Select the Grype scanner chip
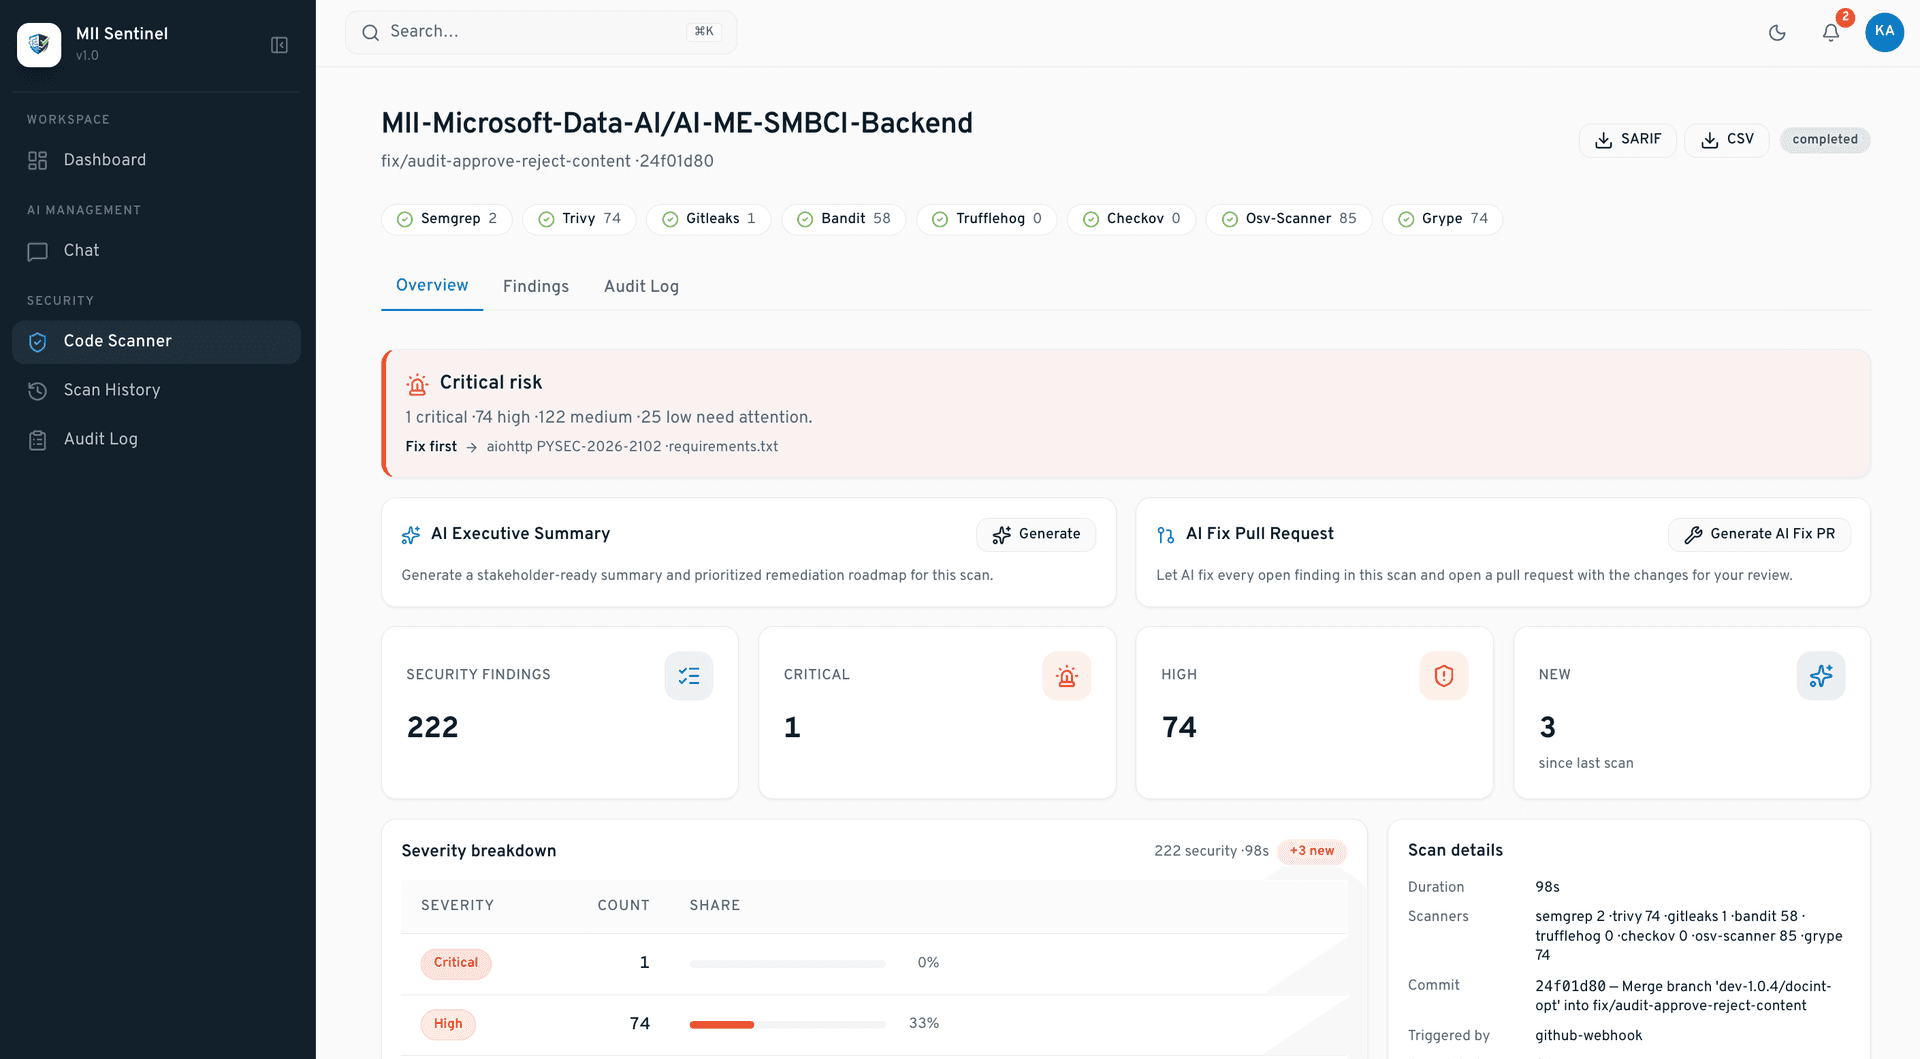The width and height of the screenshot is (1920, 1059). click(1443, 219)
